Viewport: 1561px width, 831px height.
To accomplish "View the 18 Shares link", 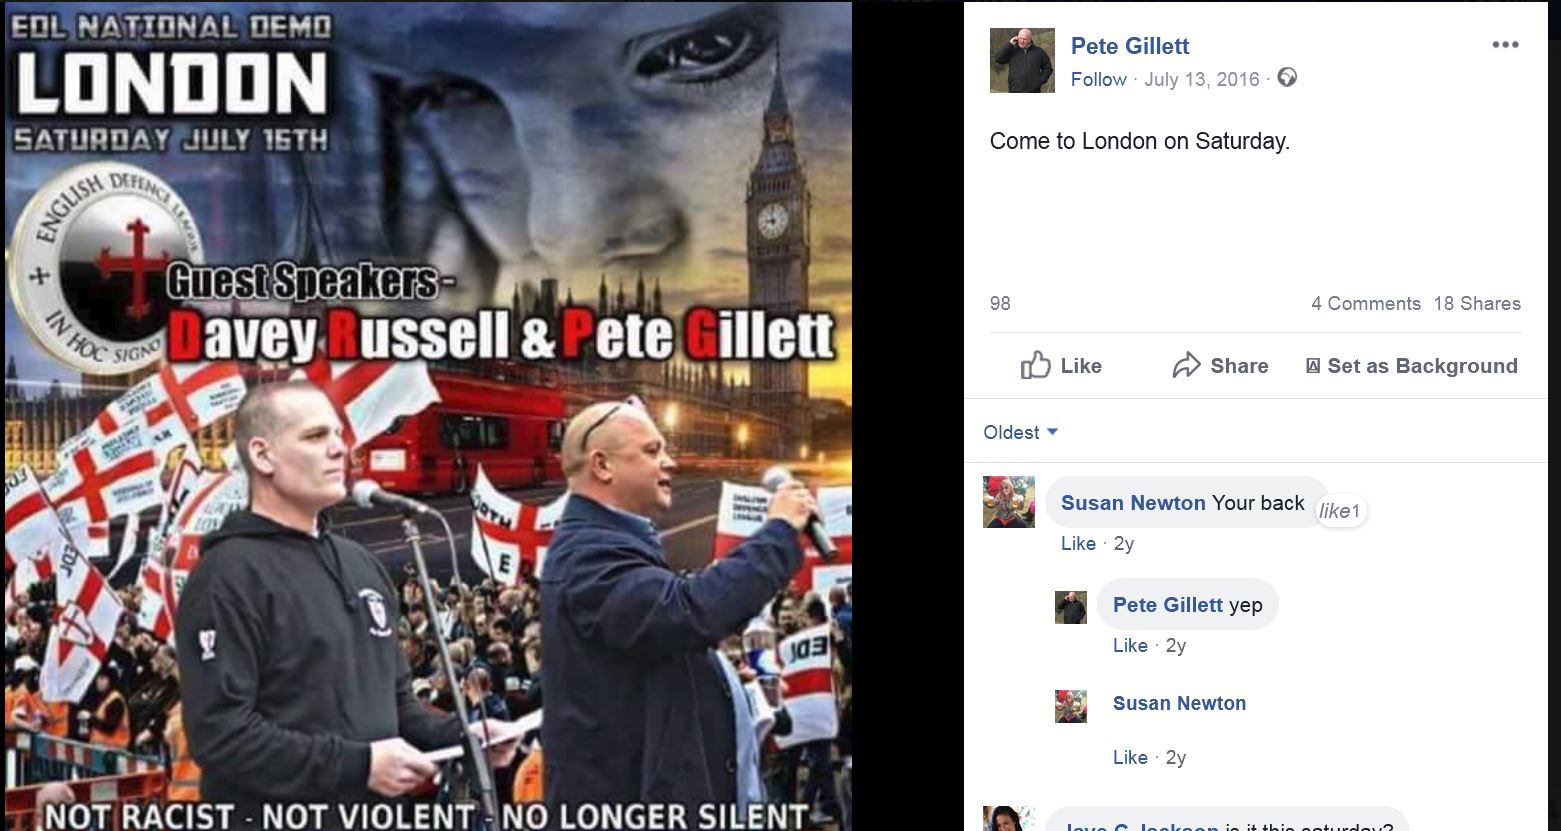I will (1477, 303).
